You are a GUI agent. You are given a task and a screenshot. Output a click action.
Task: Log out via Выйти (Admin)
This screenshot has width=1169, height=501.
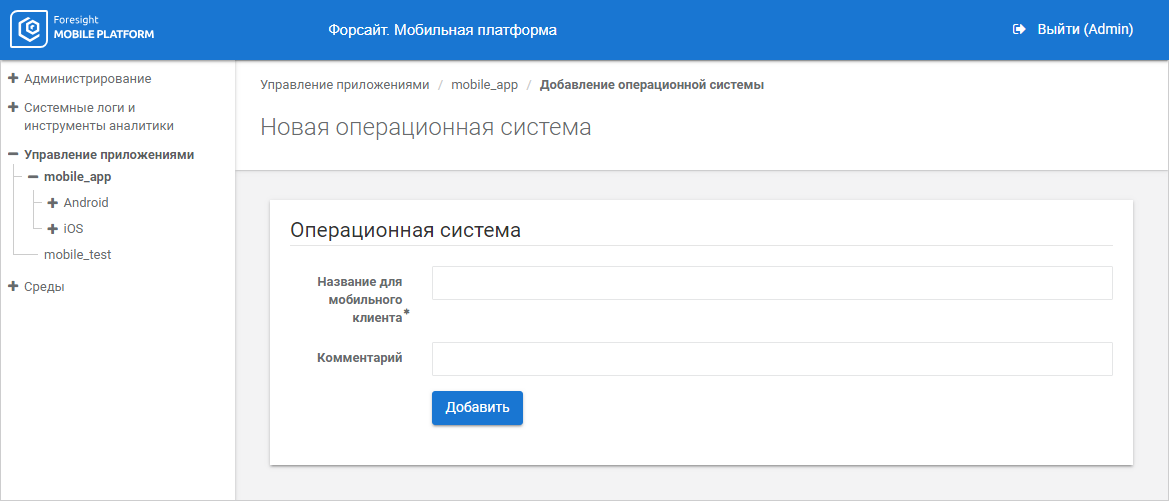[1084, 30]
